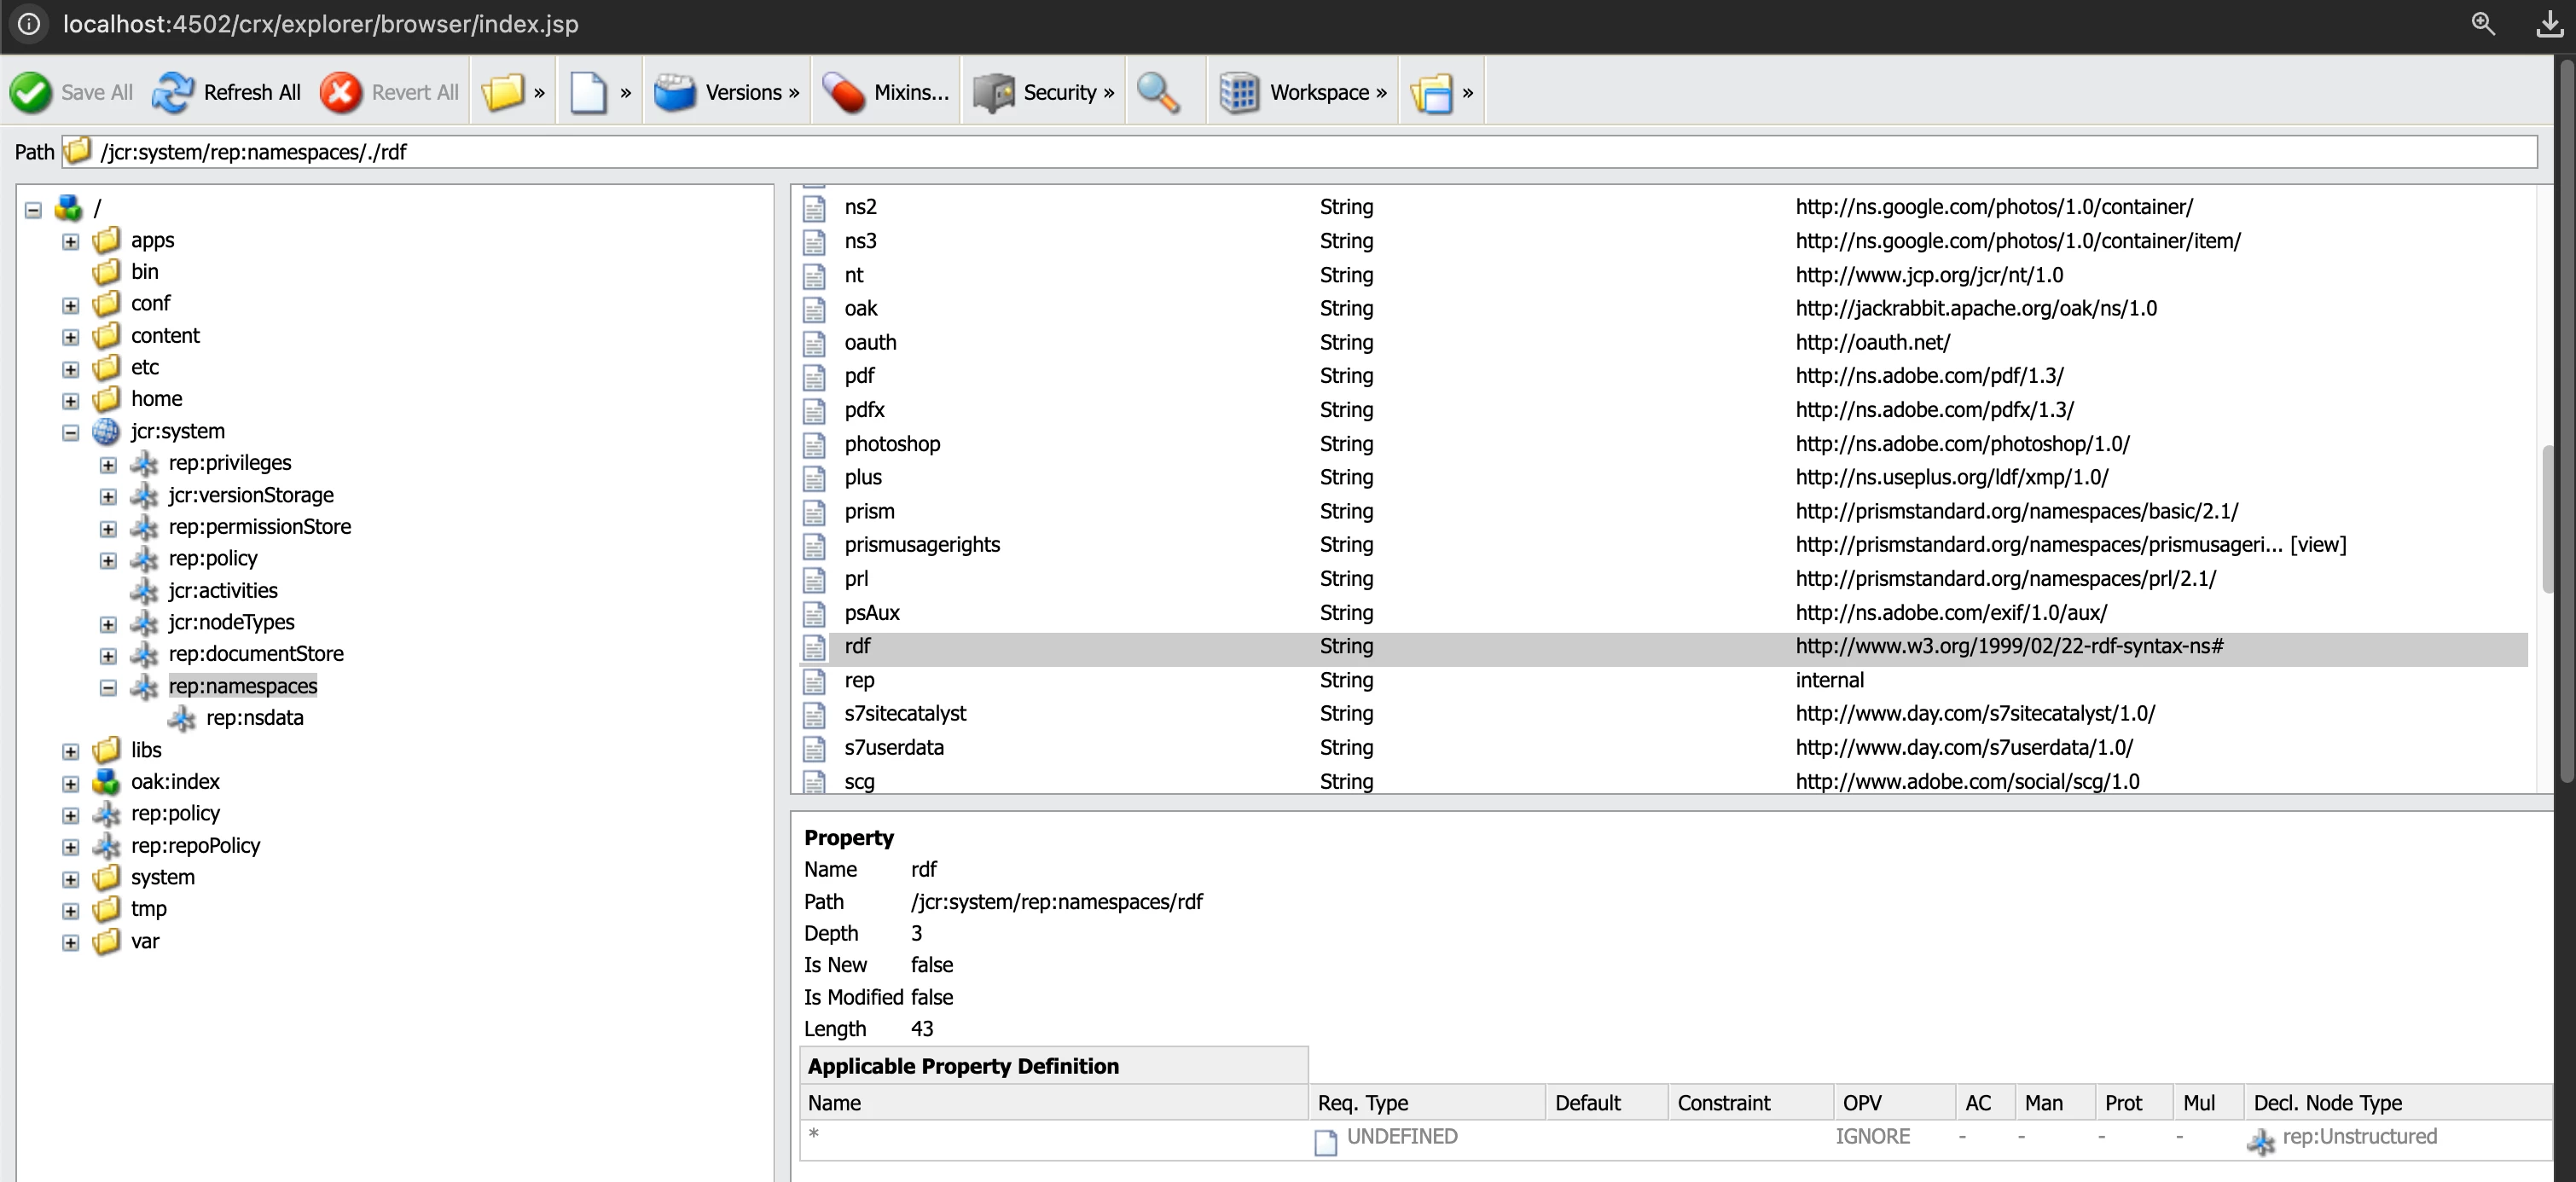Click the Mixins pill icon
The image size is (2576, 1182).
(x=844, y=92)
